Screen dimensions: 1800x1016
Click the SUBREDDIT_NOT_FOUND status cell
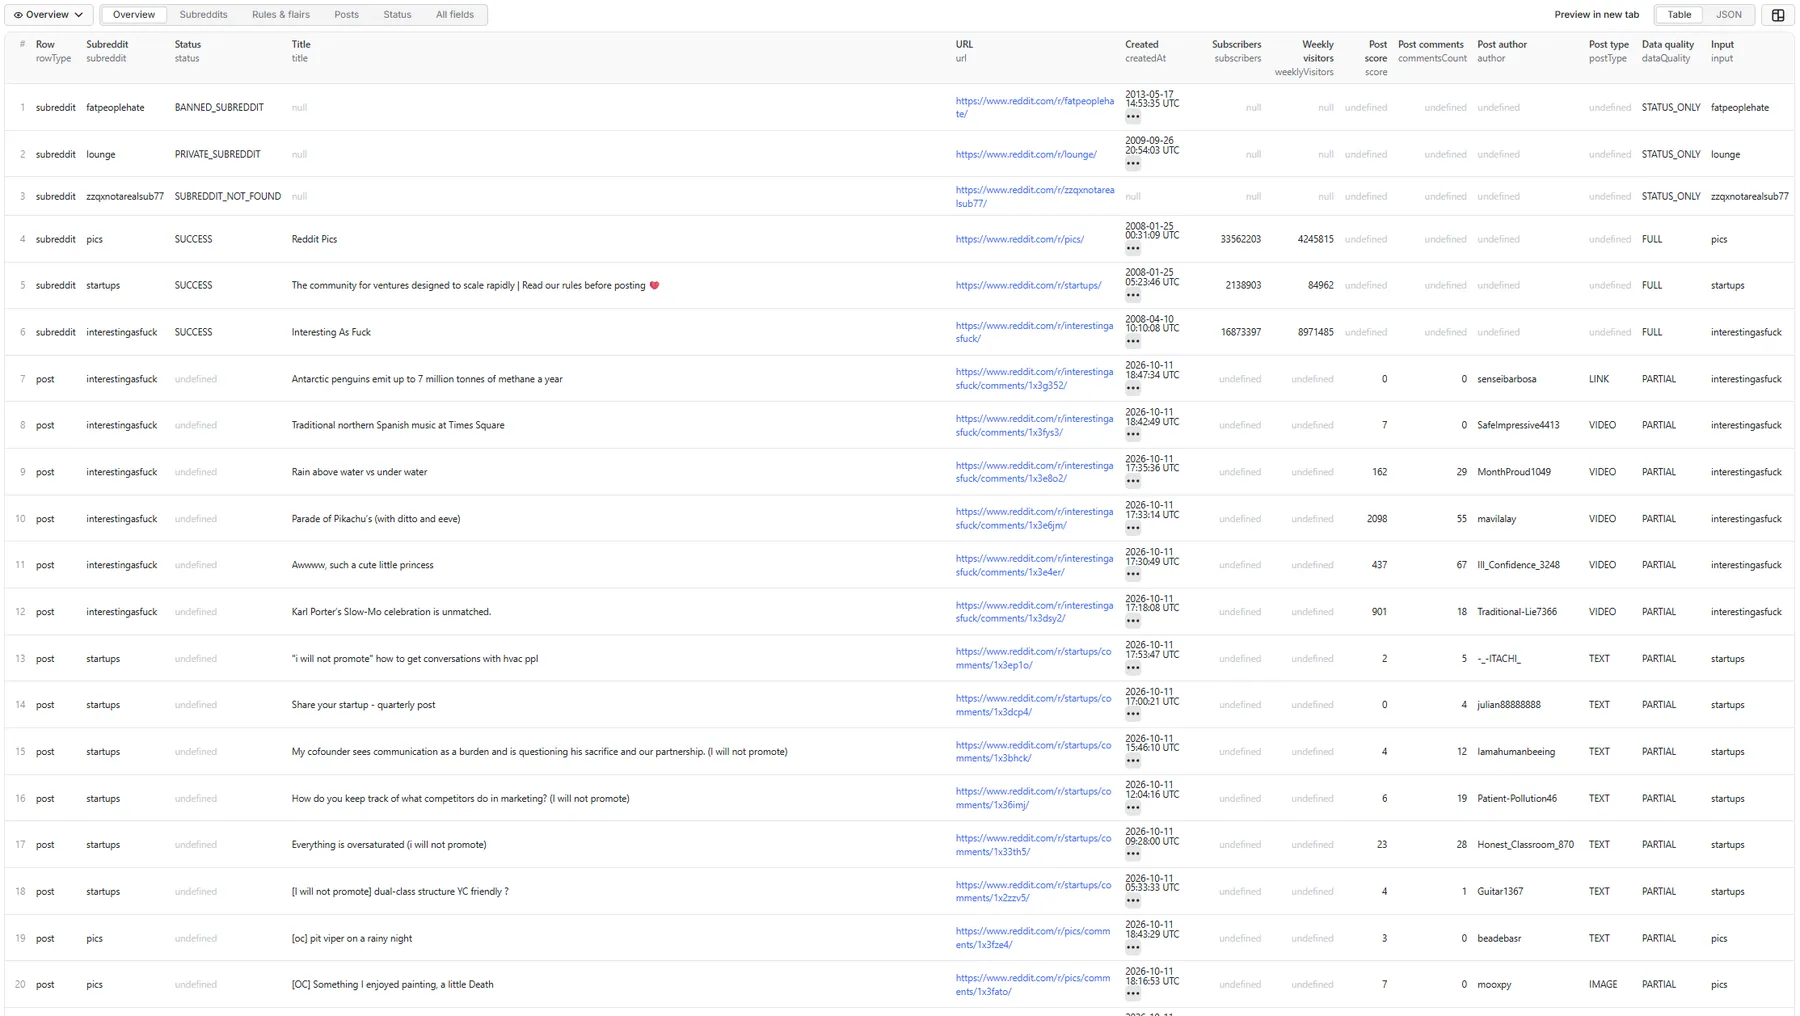[227, 197]
